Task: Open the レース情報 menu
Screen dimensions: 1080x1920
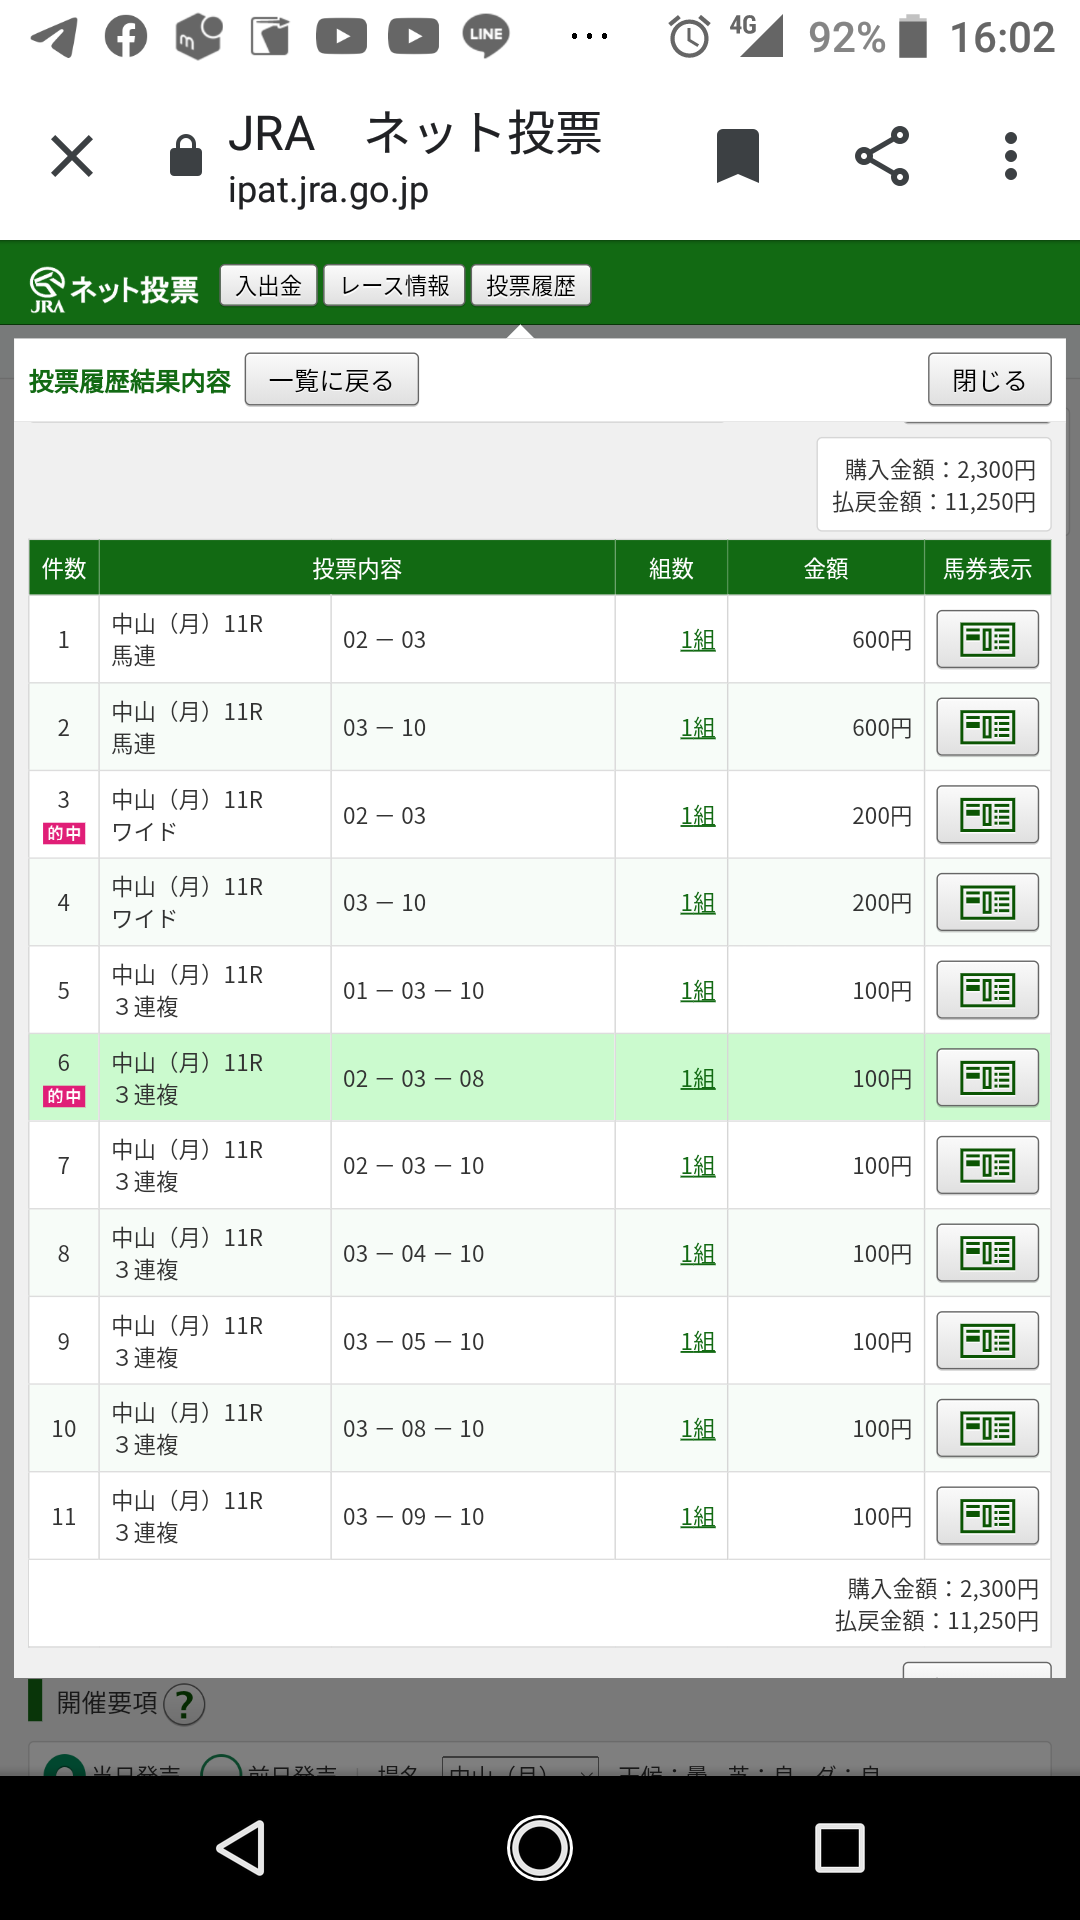Action: pos(395,286)
